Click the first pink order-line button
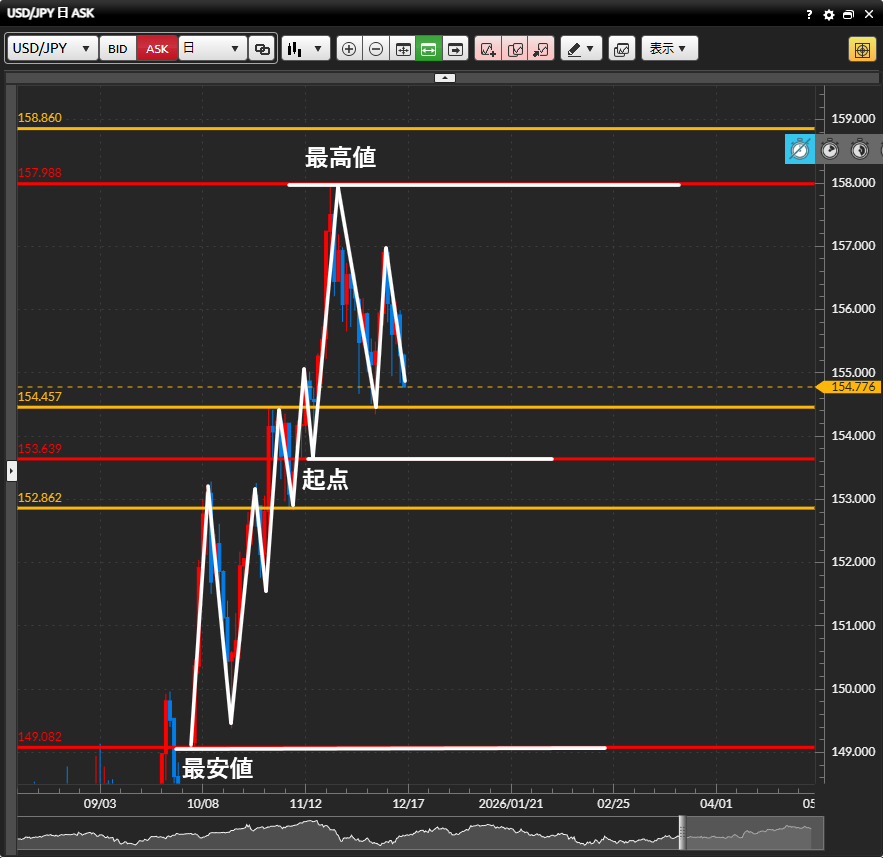883x858 pixels. pos(488,48)
